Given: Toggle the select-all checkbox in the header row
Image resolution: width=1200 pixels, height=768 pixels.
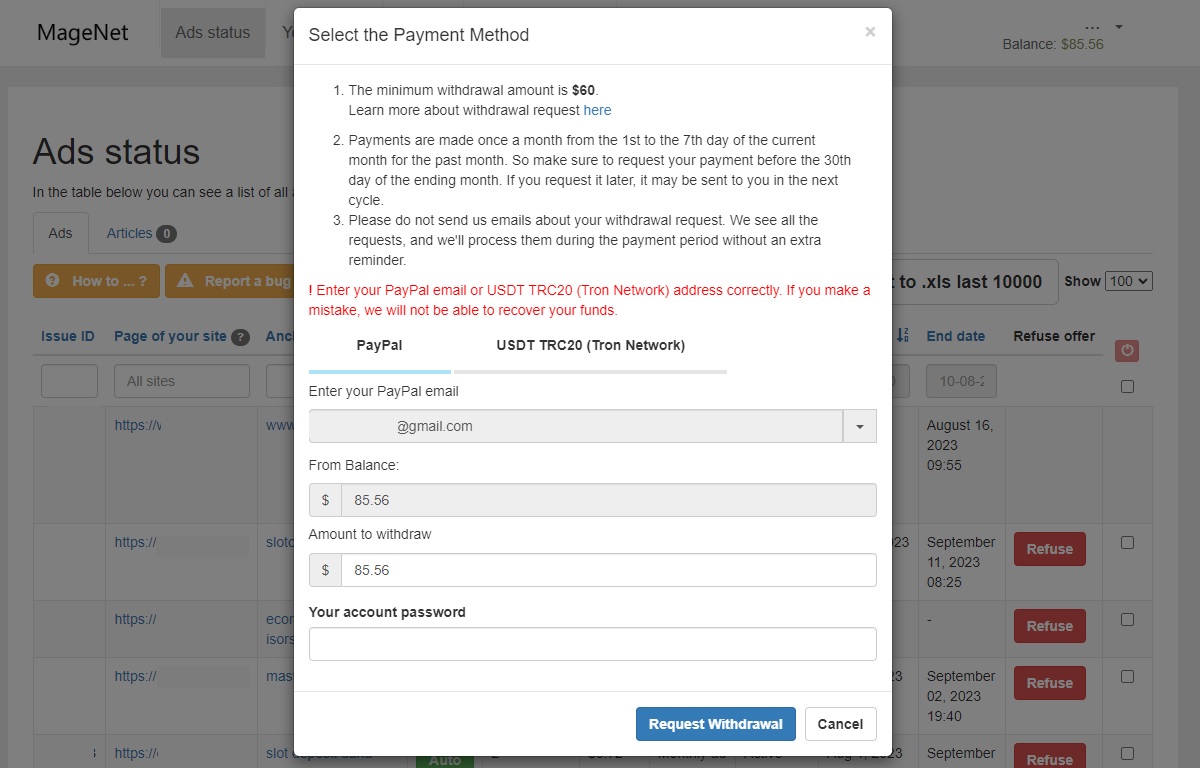Looking at the screenshot, I should click(x=1127, y=387).
